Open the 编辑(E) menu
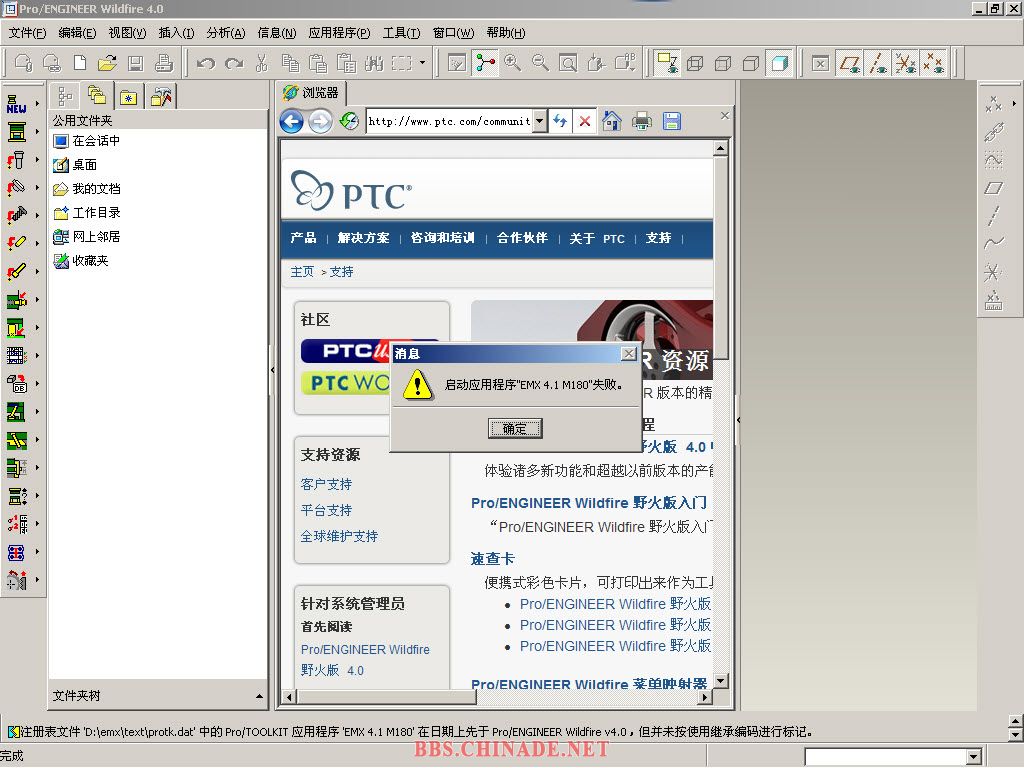 (x=76, y=33)
